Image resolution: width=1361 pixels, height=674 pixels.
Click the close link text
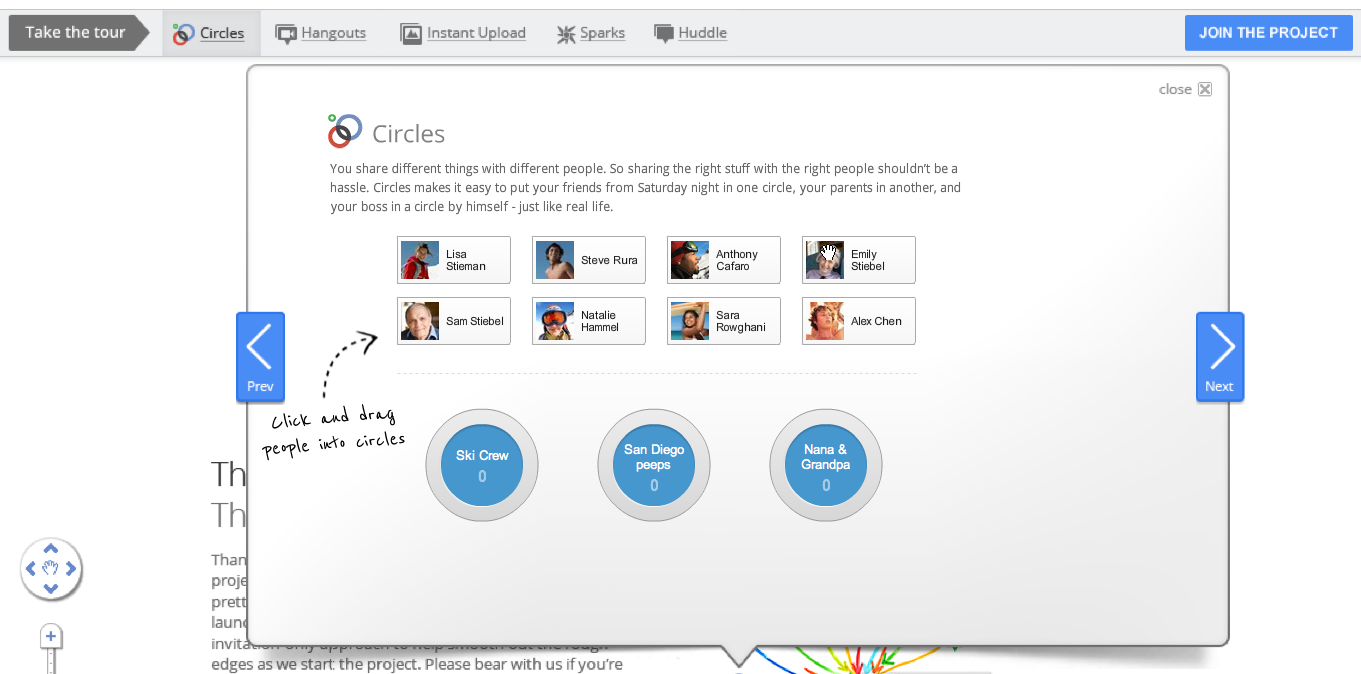click(x=1175, y=89)
